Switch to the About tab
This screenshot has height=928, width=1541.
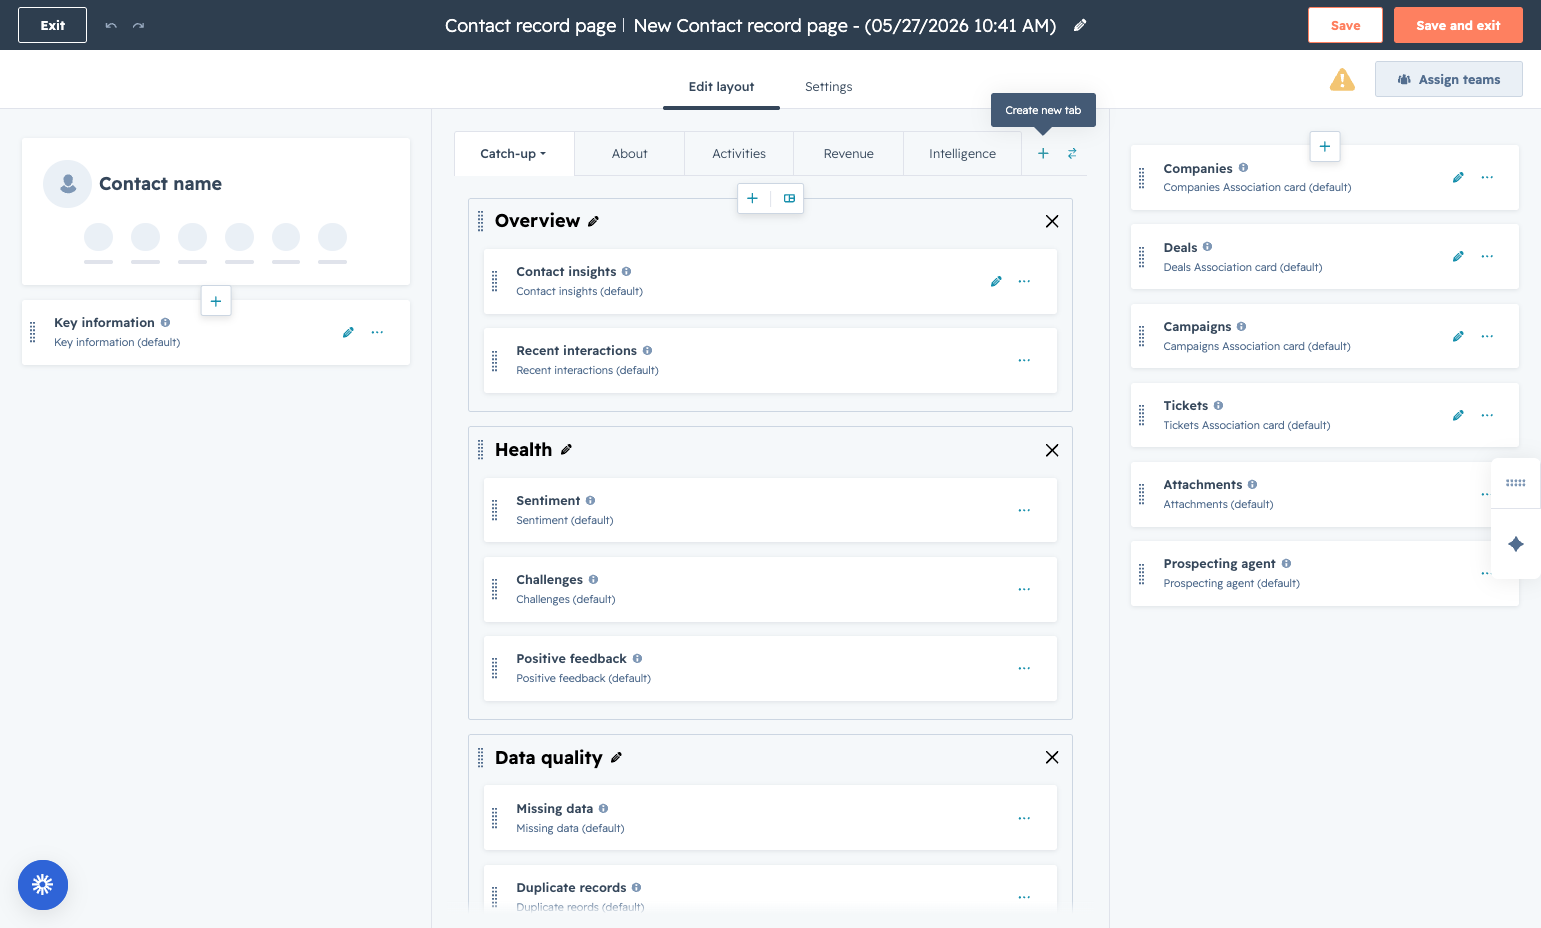tap(630, 154)
